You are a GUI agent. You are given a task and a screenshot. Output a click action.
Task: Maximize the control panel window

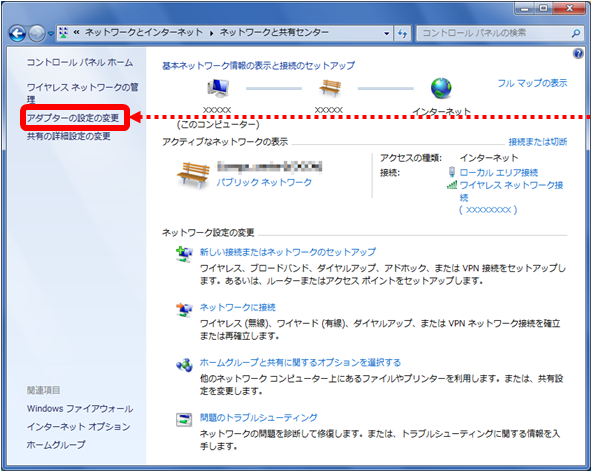543,8
